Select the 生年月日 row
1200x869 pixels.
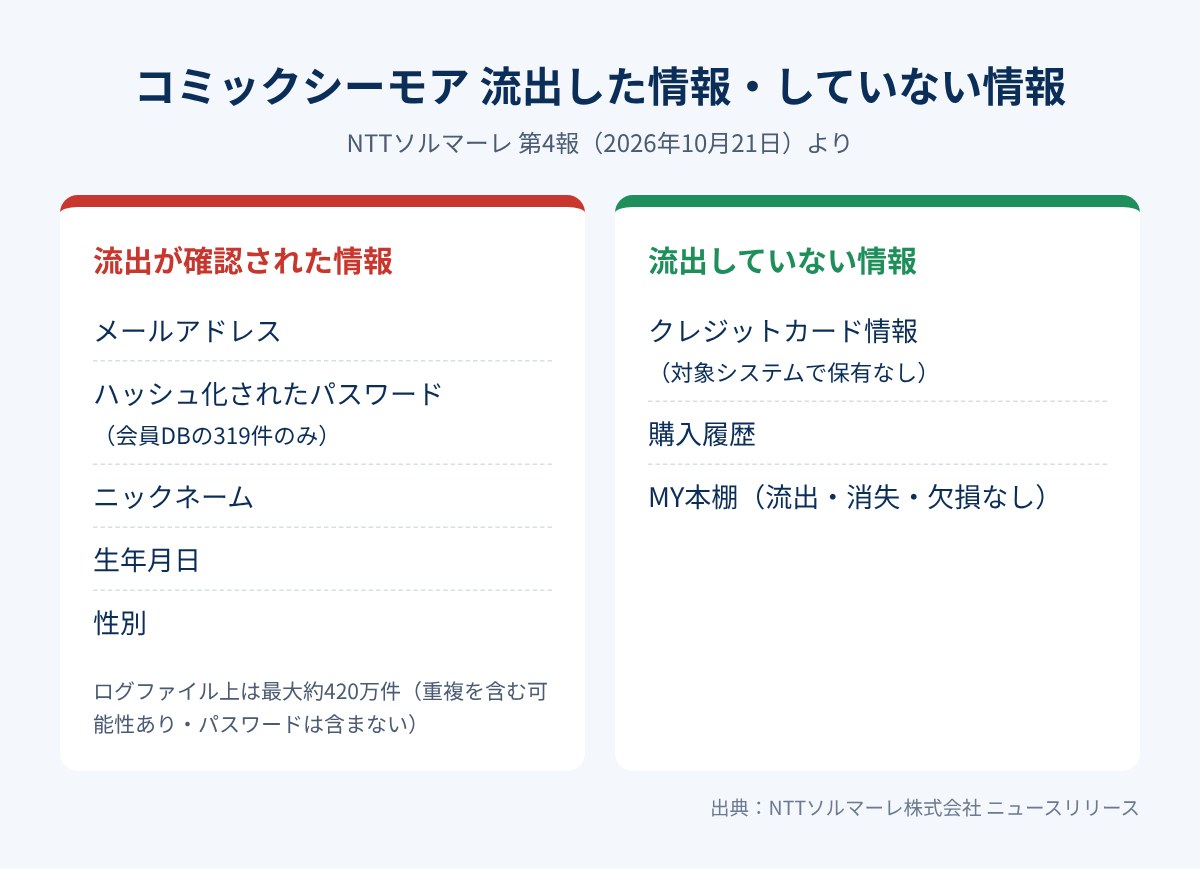click(322, 560)
